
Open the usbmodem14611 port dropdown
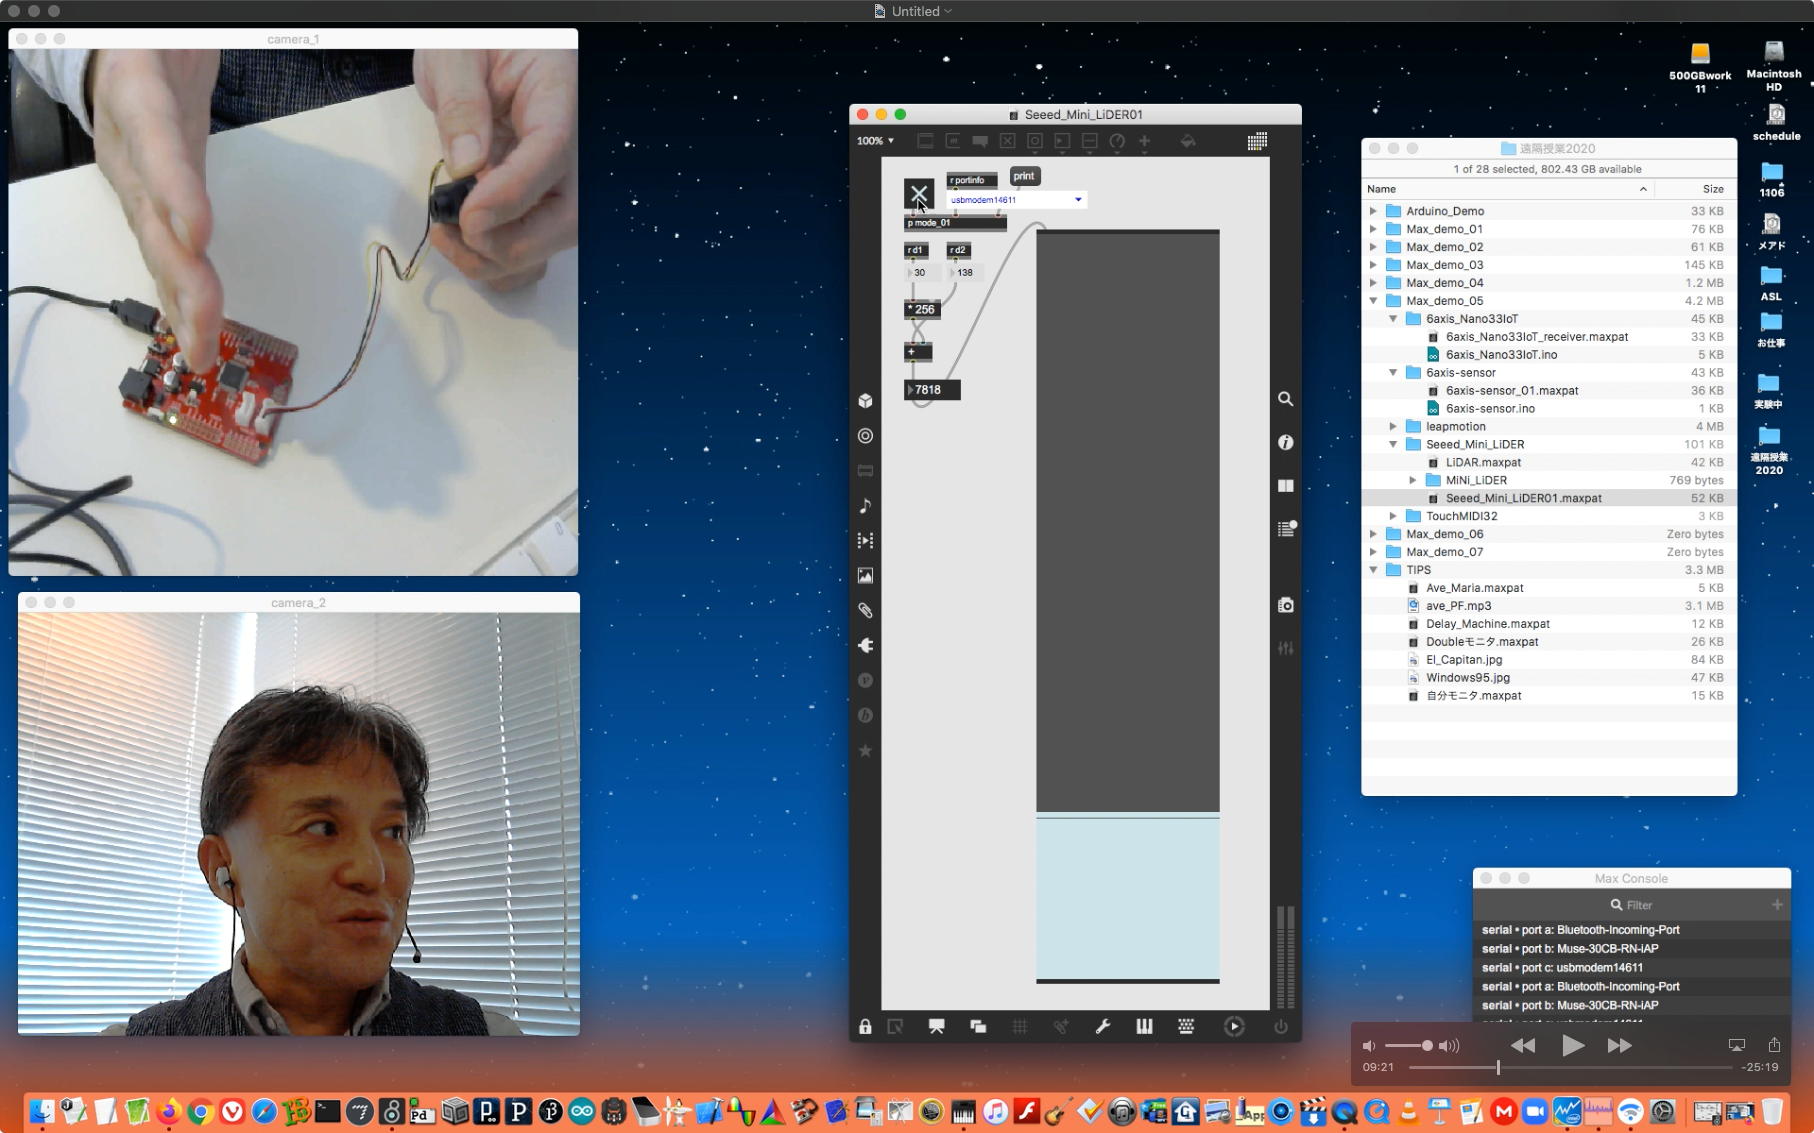(x=1016, y=200)
